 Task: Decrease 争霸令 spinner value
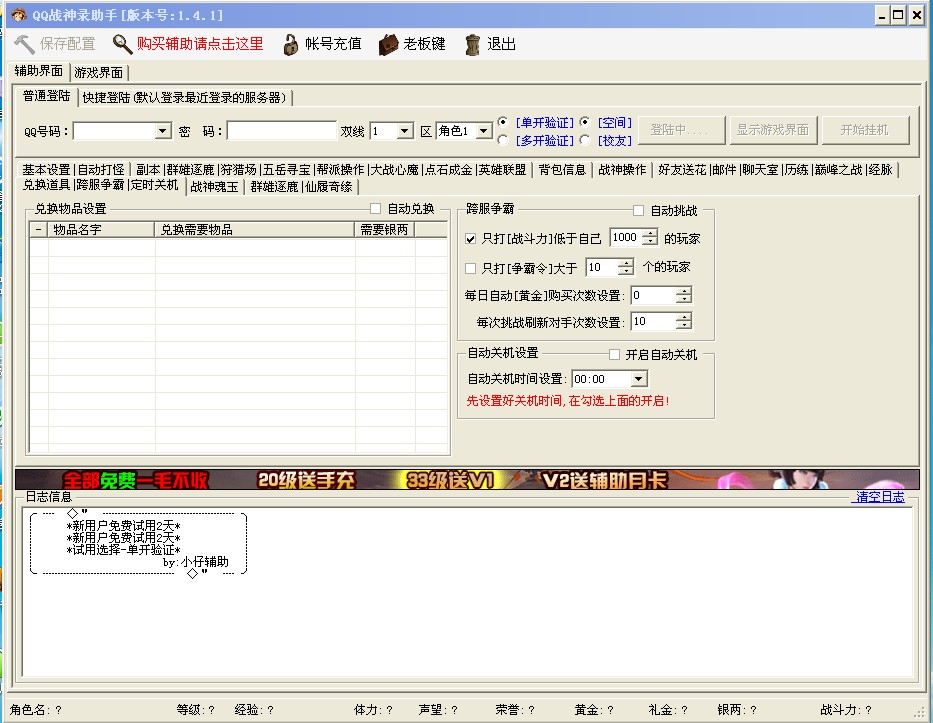tap(626, 271)
